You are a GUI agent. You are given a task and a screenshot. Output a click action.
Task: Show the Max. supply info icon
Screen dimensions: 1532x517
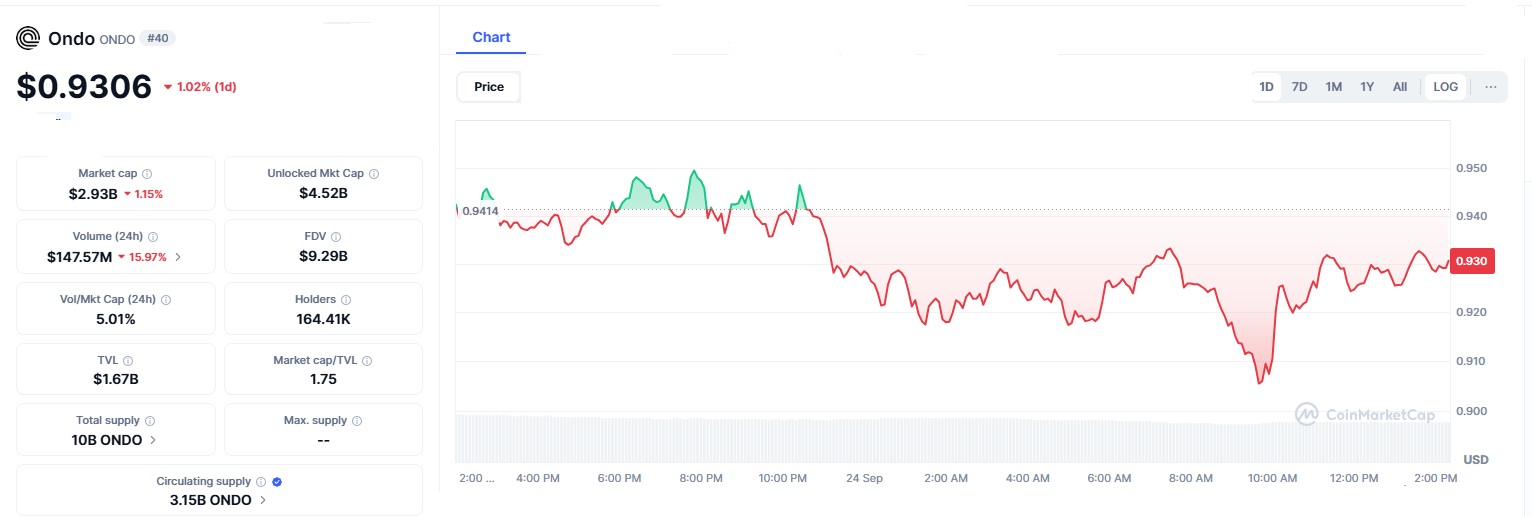coord(357,421)
